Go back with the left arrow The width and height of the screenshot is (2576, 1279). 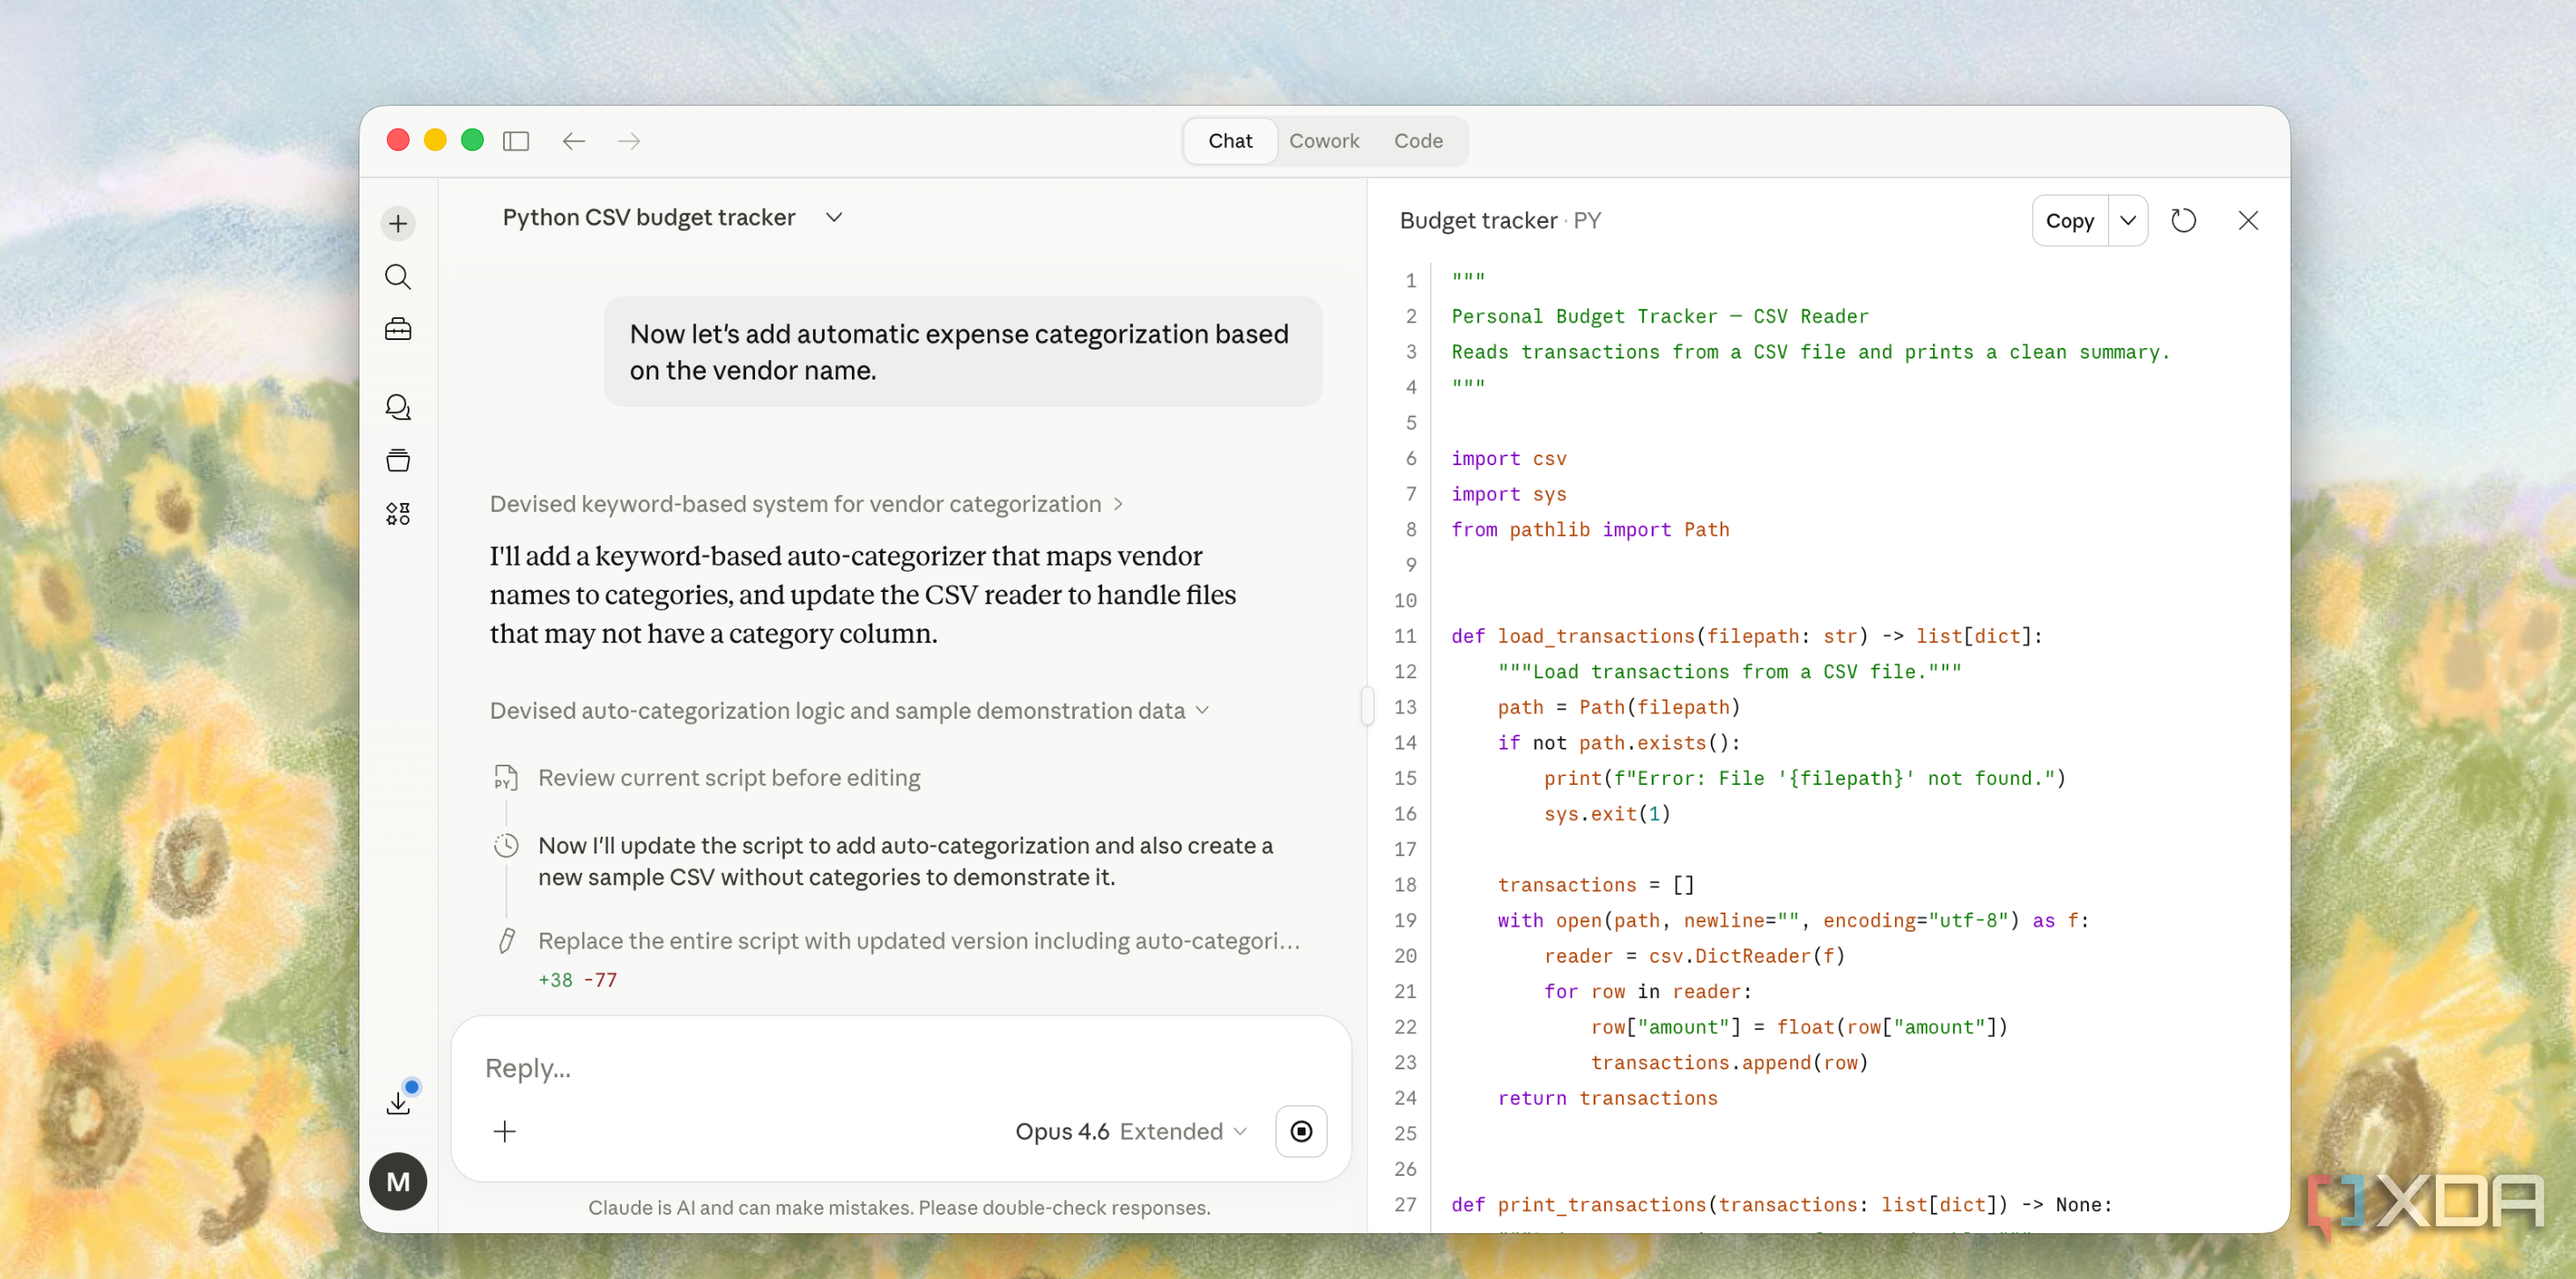tap(573, 141)
